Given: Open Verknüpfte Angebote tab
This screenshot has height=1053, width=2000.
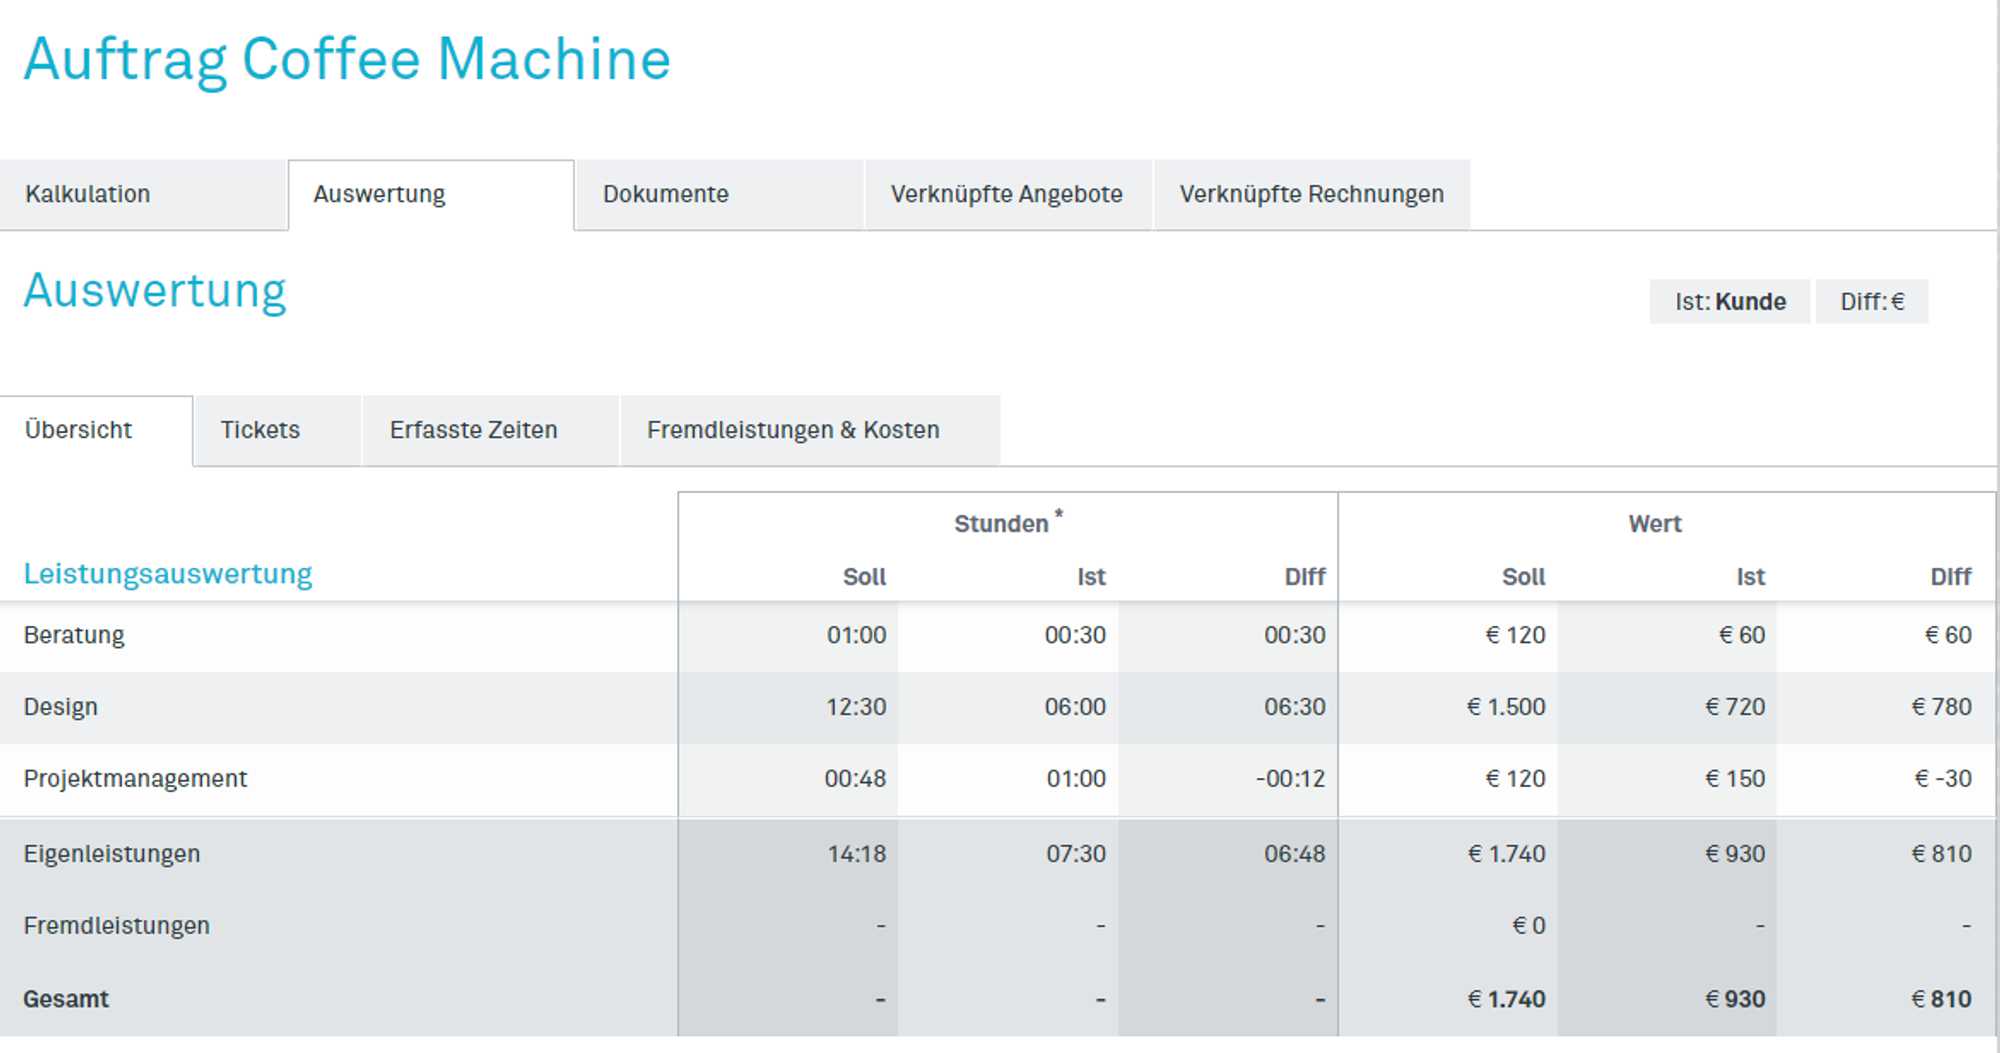Looking at the screenshot, I should (1008, 195).
